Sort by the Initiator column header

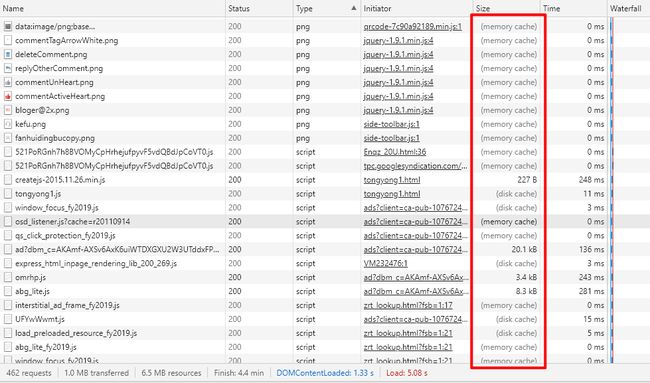pyautogui.click(x=417, y=8)
